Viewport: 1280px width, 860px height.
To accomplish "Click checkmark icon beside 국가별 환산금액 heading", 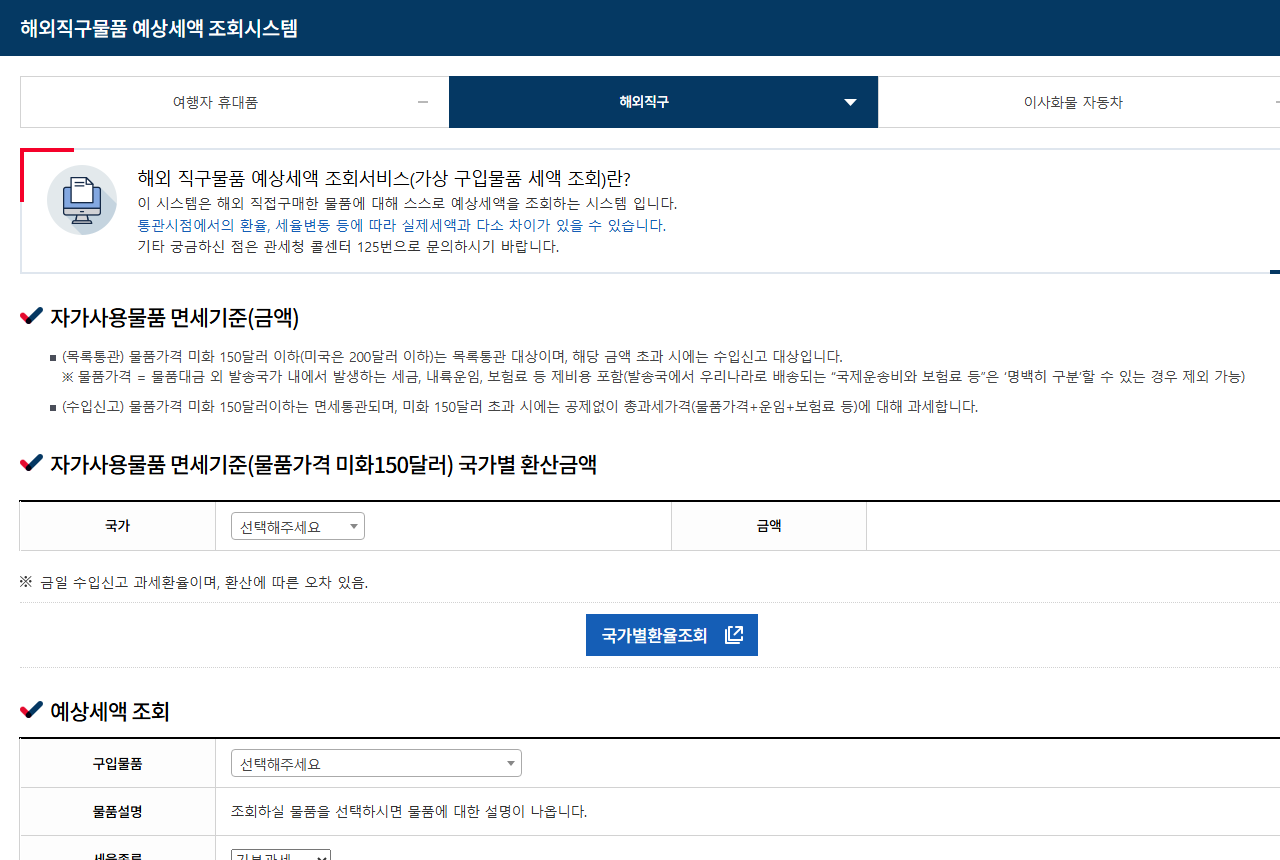I will (32, 463).
